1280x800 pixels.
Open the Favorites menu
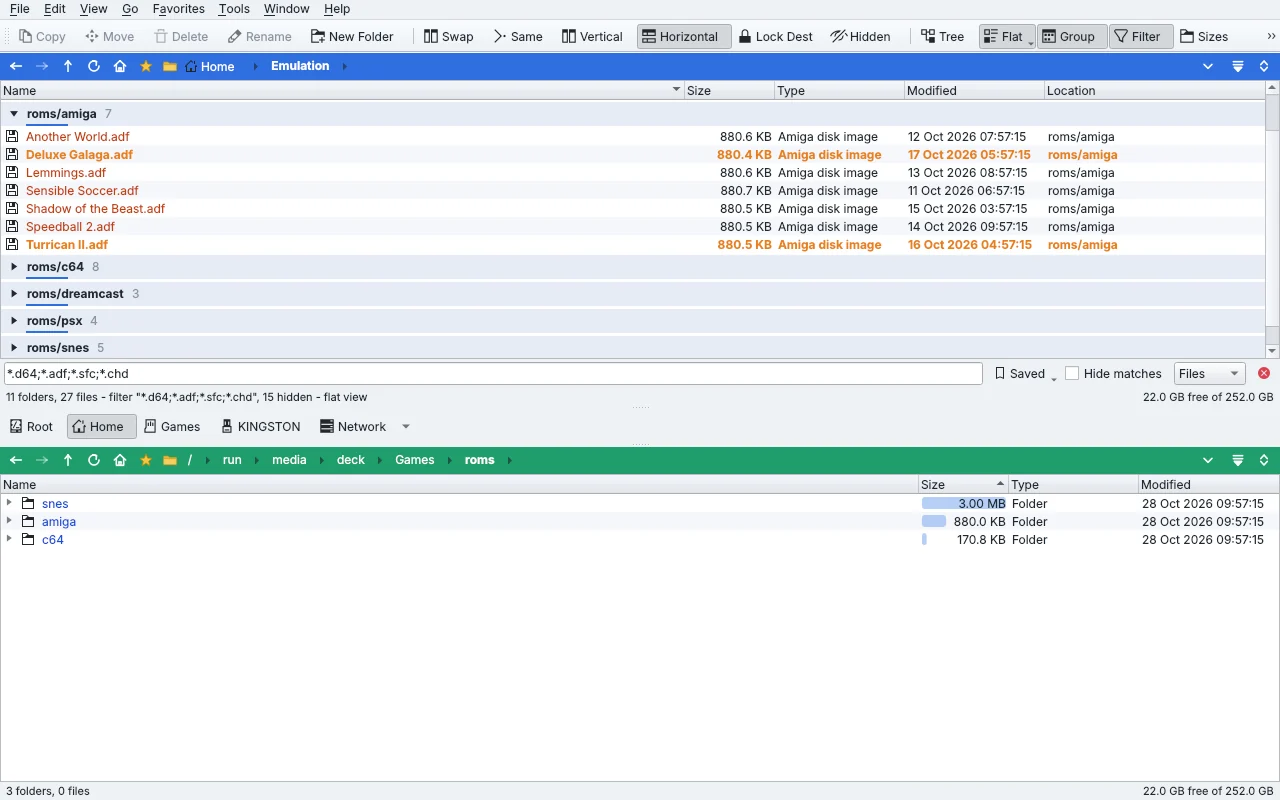179,9
